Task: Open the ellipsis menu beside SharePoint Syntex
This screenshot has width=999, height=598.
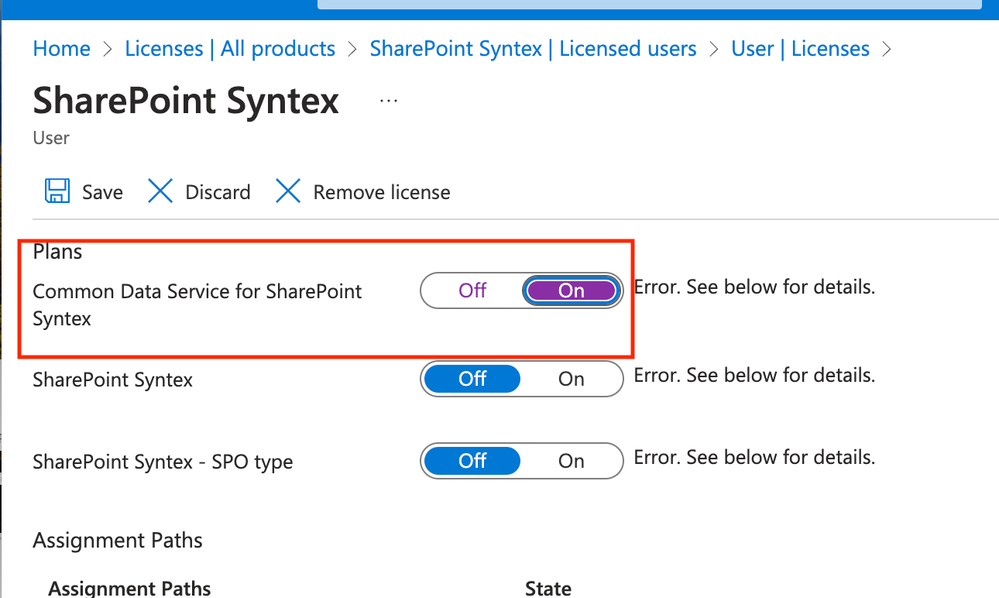Action: coord(389,101)
